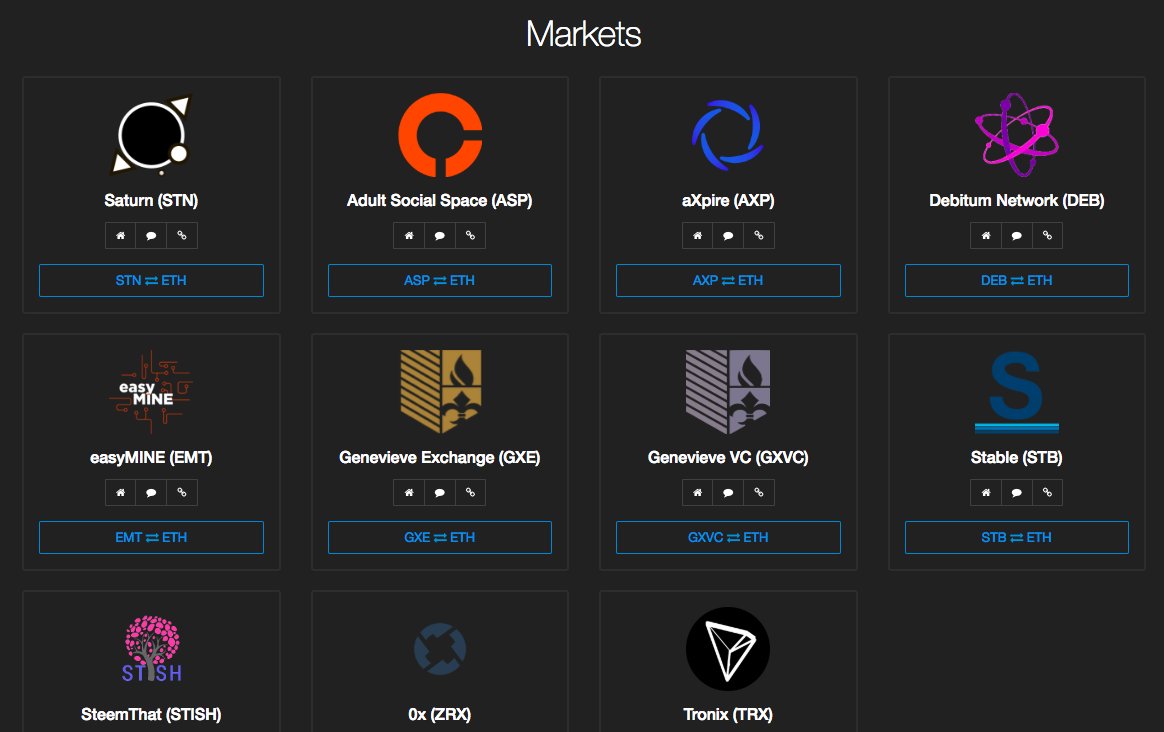1164x732 pixels.
Task: Open Genevieve VC (GXVC) chat icon
Action: pos(728,492)
